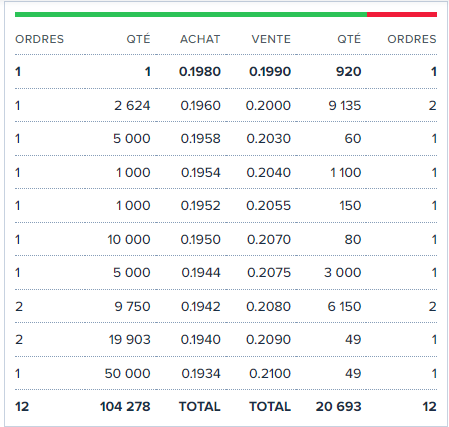Select the bid price 0.1950

[x=201, y=240]
